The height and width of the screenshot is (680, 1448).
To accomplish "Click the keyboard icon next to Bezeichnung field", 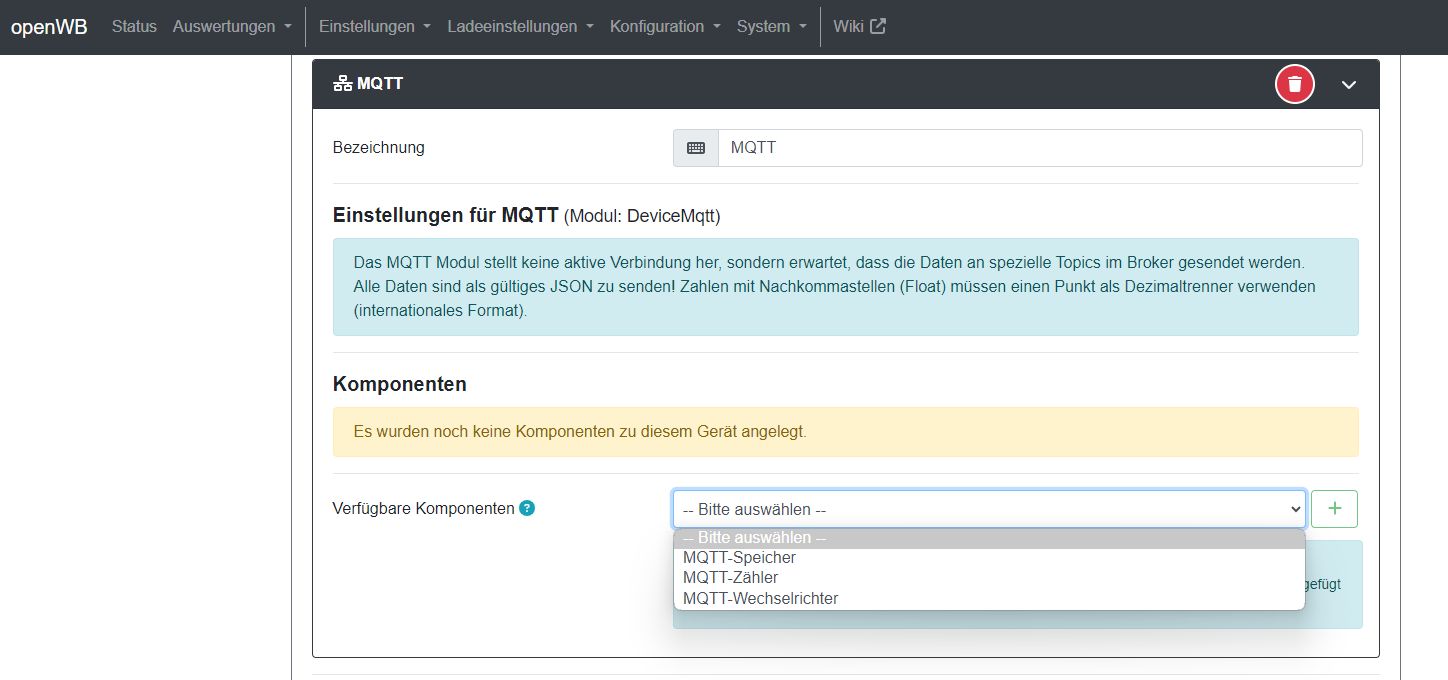I will pos(694,147).
